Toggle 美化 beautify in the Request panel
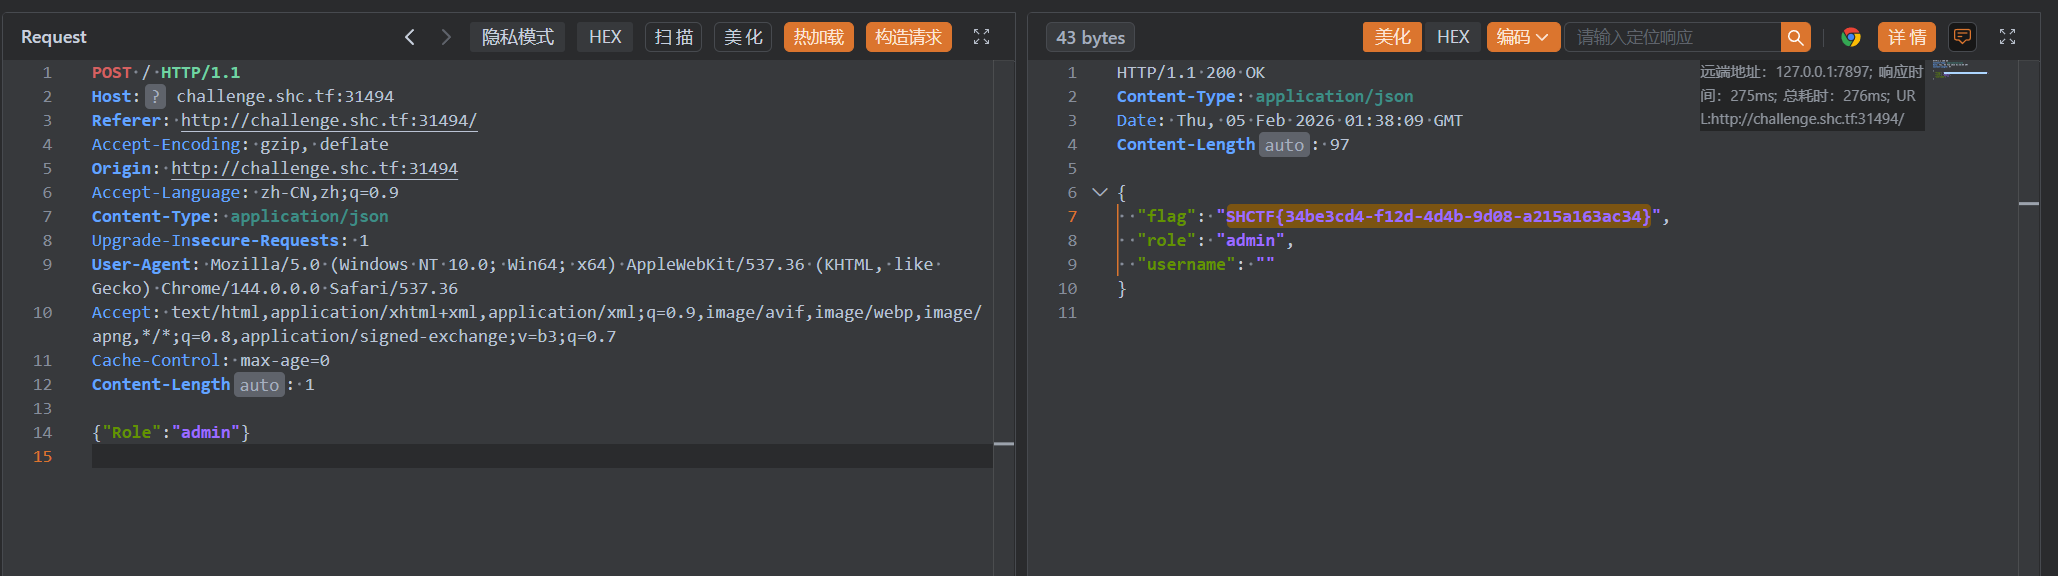This screenshot has height=576, width=2058. (743, 37)
